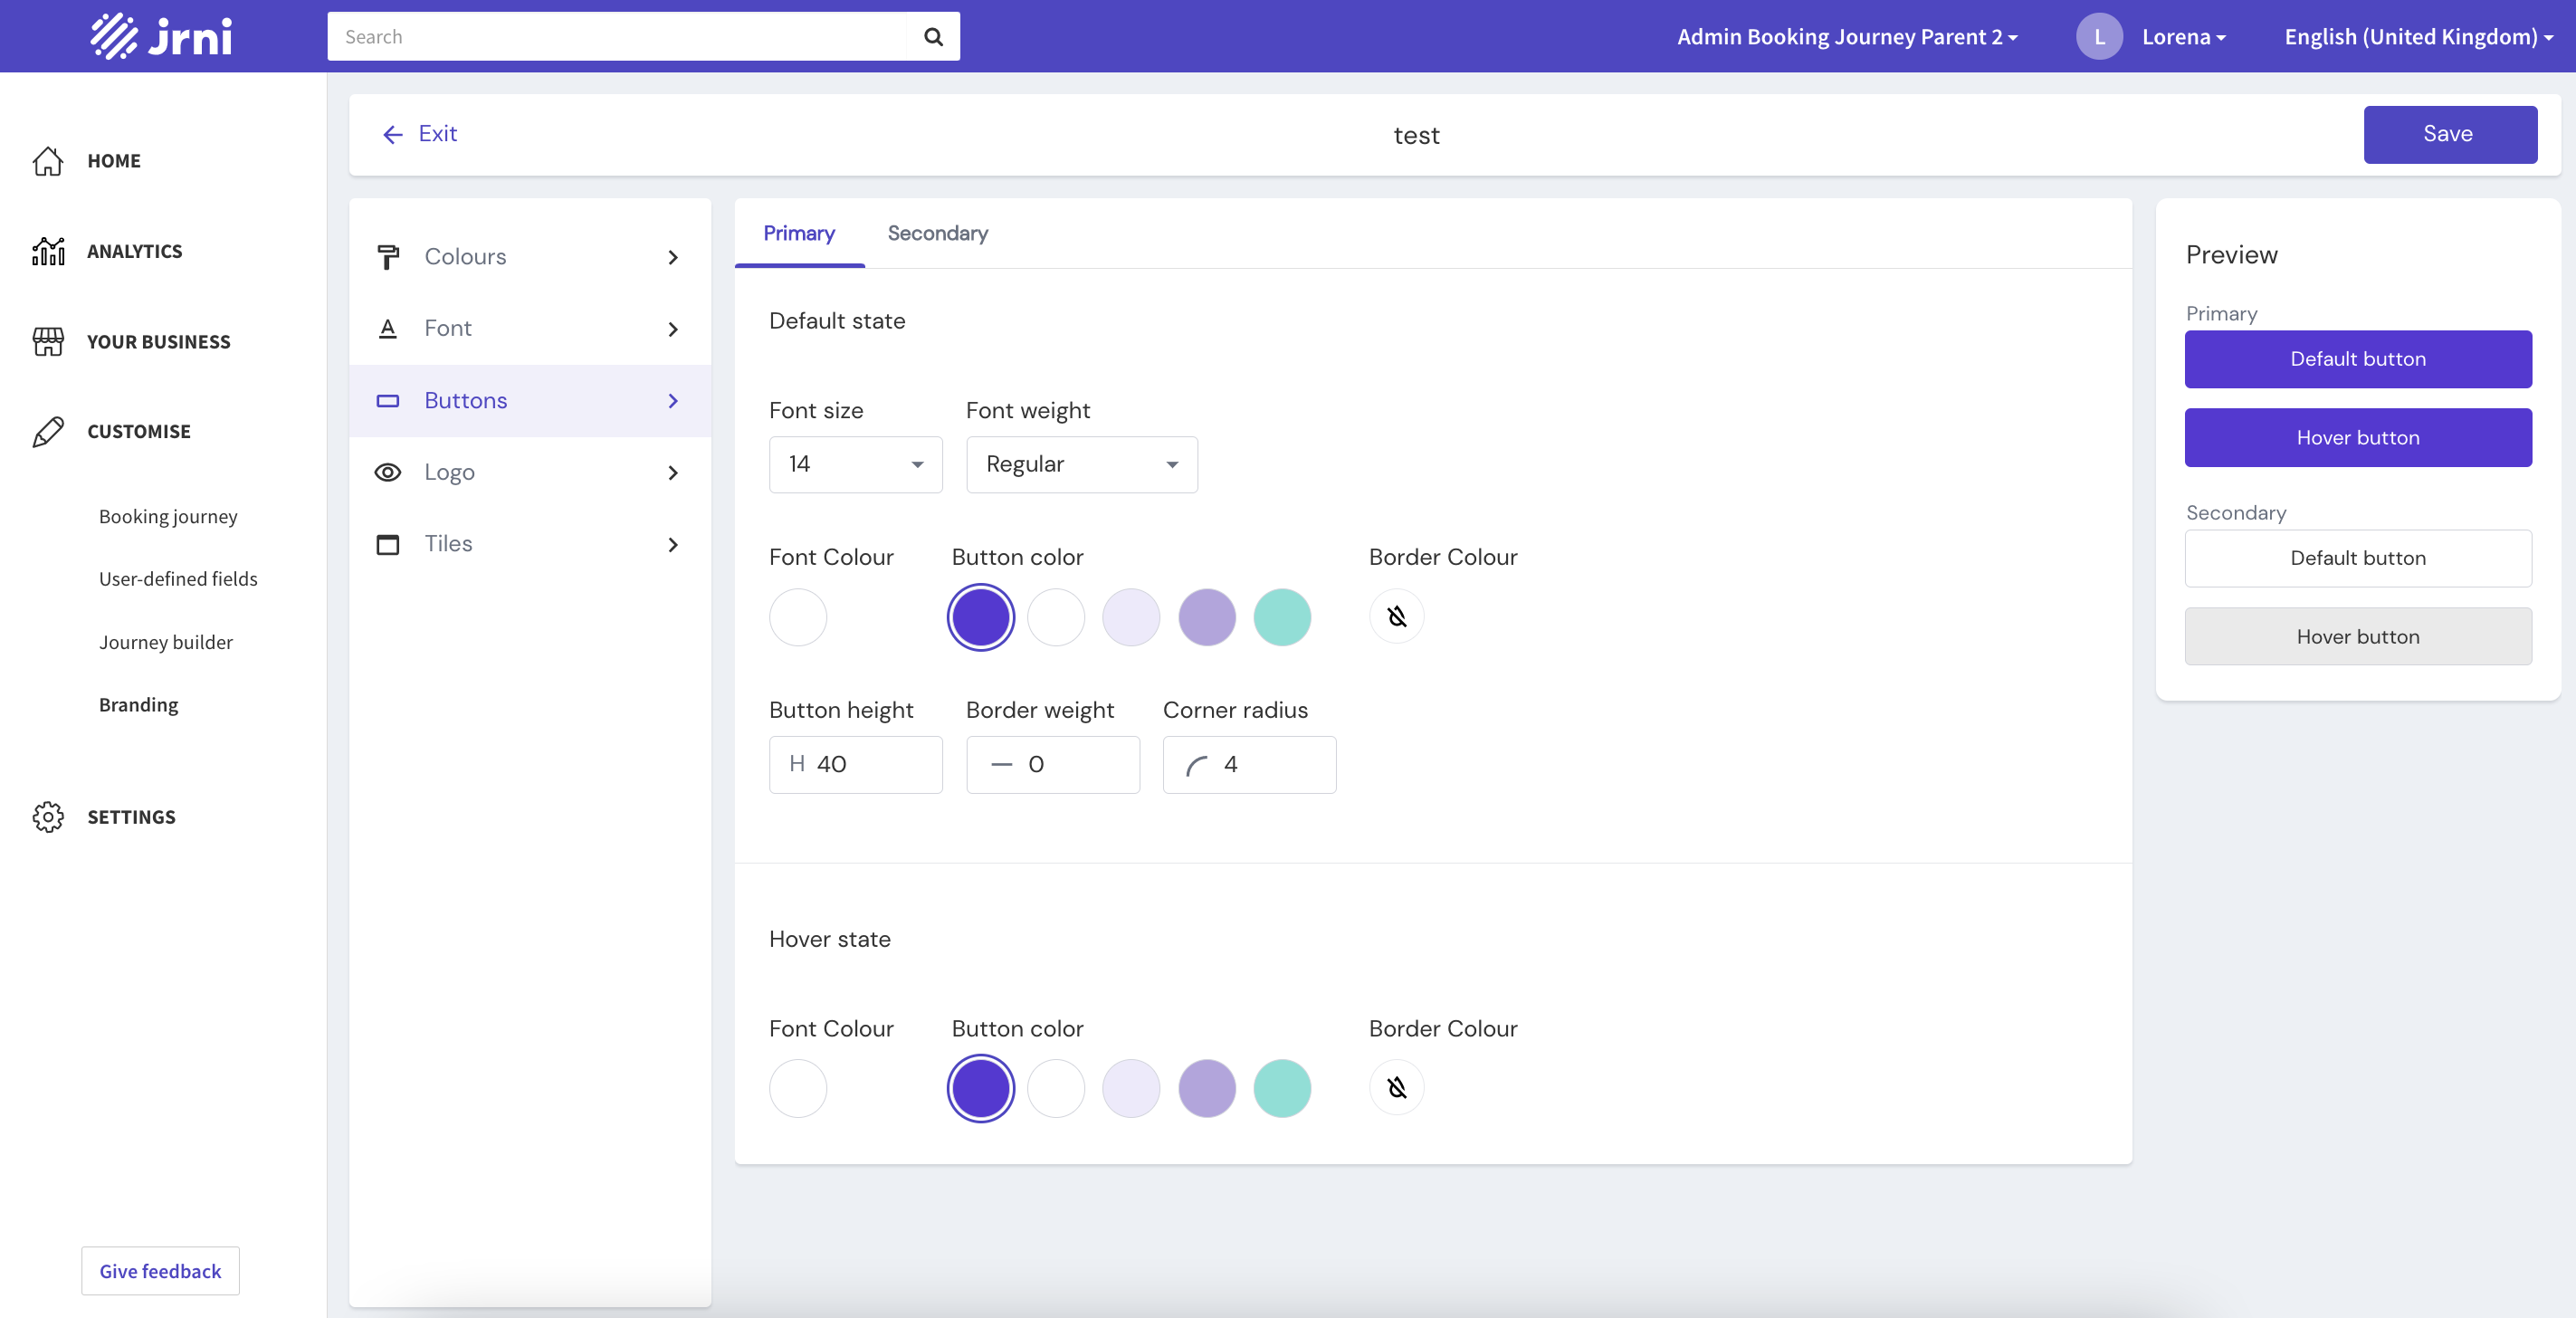Click the Button height H icon
The image size is (2576, 1318).
click(x=797, y=764)
